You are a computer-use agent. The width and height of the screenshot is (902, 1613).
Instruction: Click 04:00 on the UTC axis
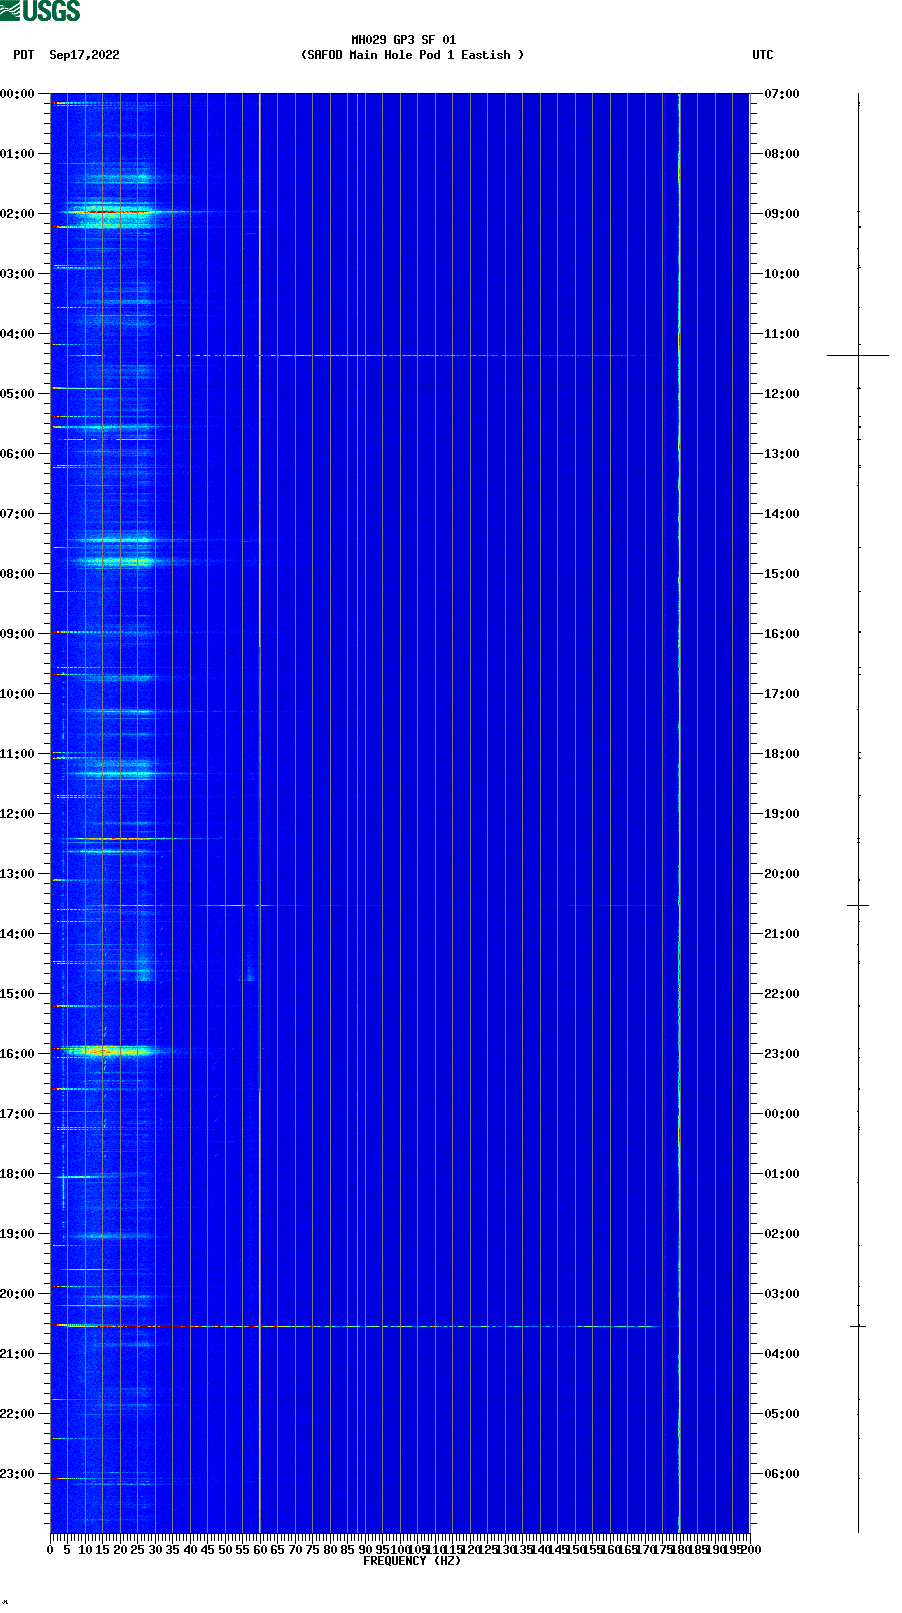[782, 1354]
